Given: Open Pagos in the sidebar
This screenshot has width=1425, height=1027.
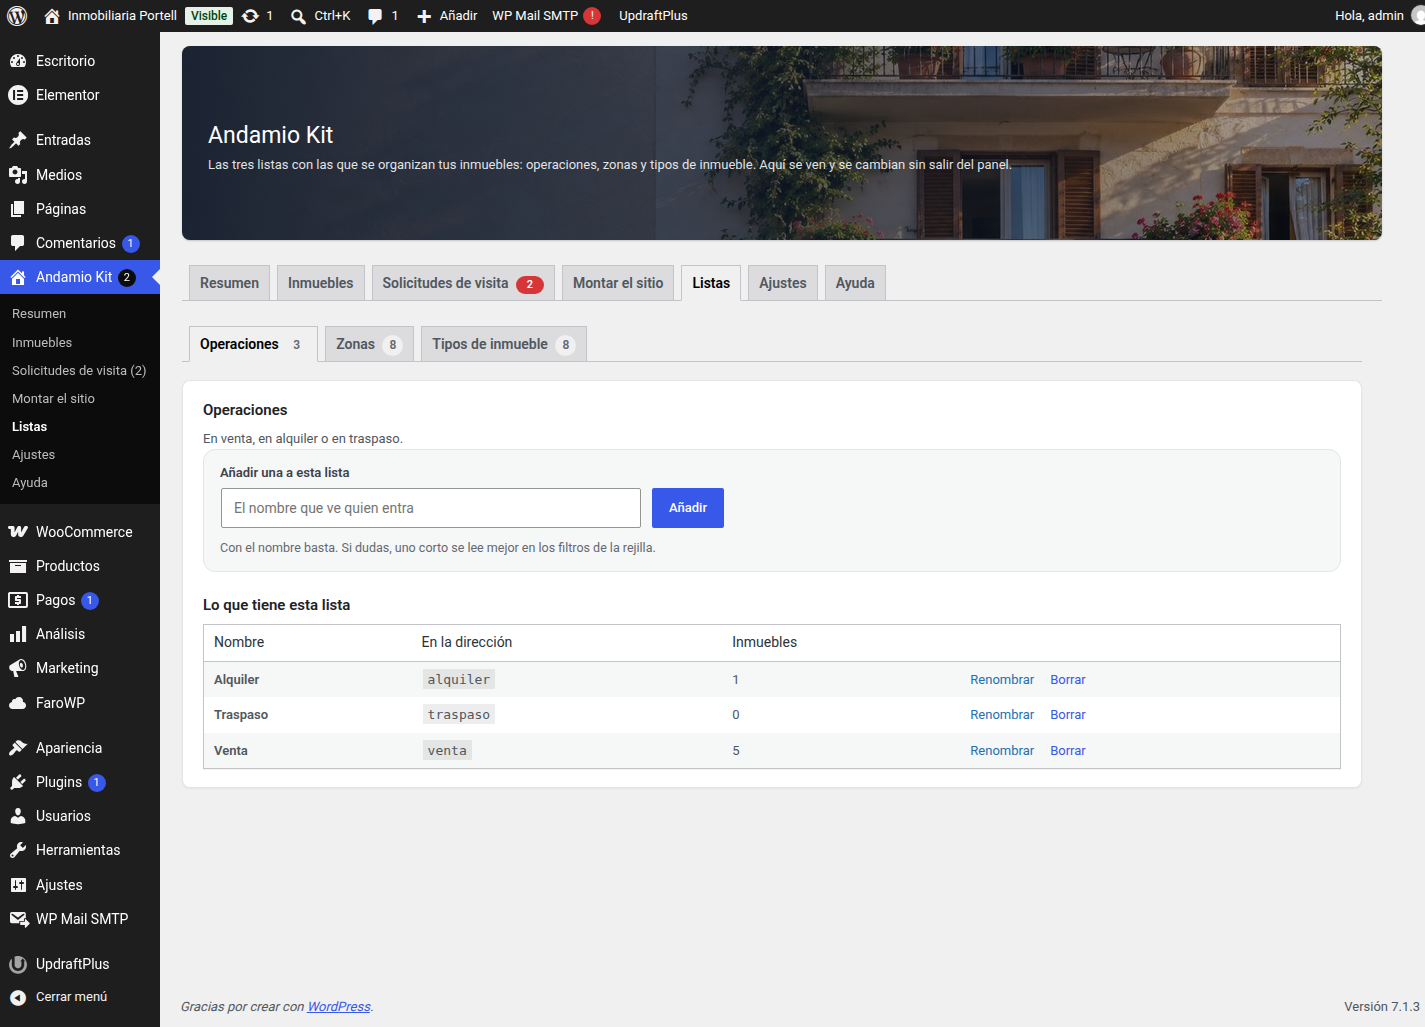Looking at the screenshot, I should [55, 600].
